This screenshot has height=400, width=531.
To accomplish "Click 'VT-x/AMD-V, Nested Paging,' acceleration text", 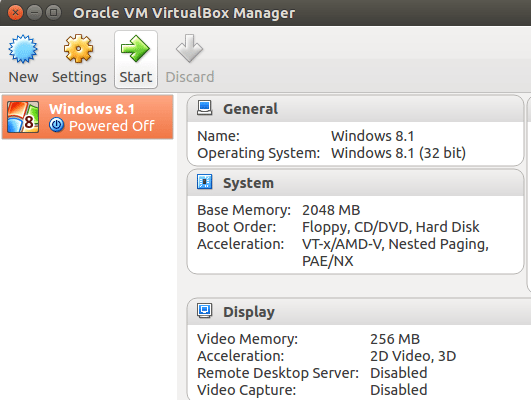I will point(395,244).
